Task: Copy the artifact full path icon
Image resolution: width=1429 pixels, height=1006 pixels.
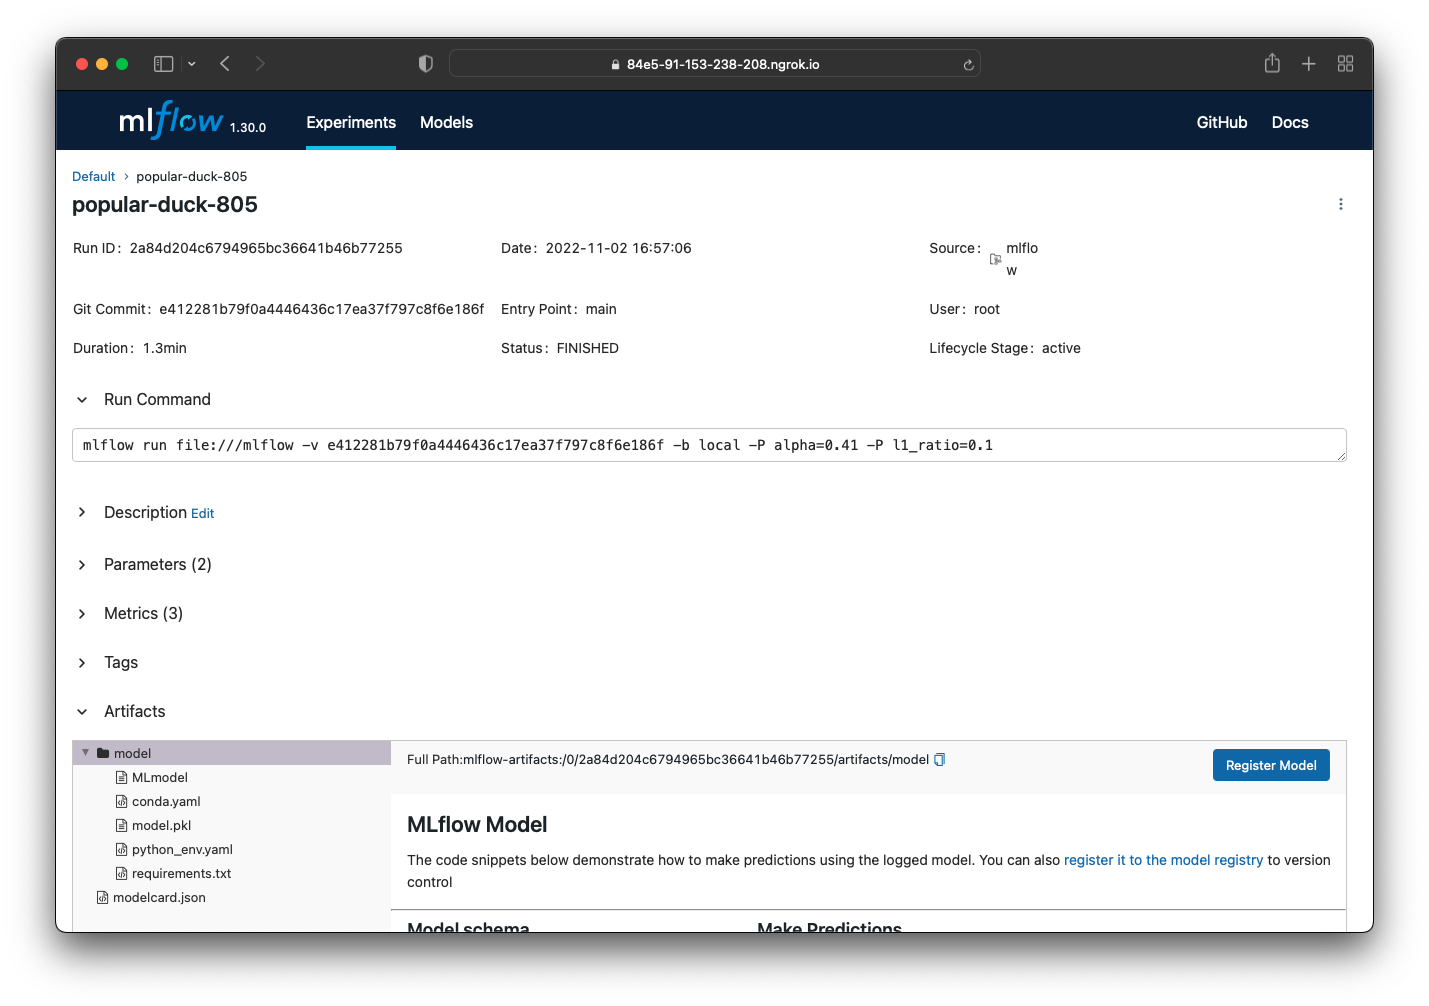Action: (x=939, y=760)
